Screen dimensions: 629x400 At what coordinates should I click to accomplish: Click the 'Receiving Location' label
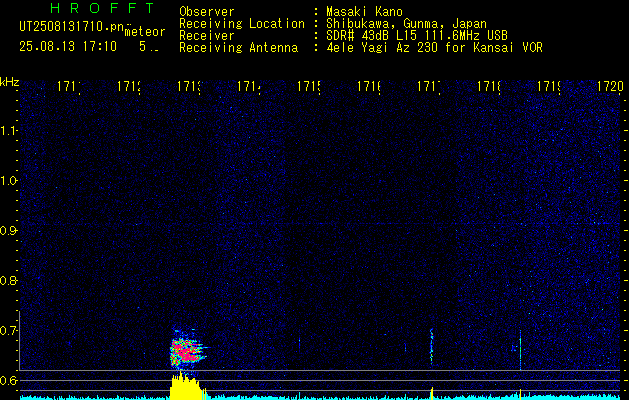point(242,24)
